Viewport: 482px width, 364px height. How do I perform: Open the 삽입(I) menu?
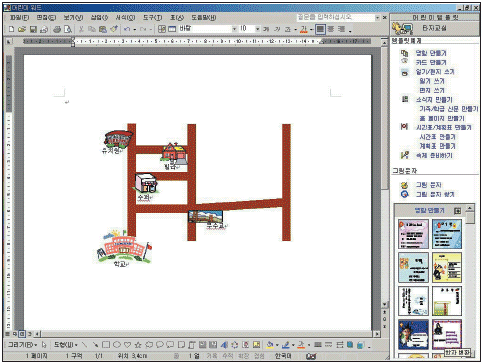tap(99, 17)
